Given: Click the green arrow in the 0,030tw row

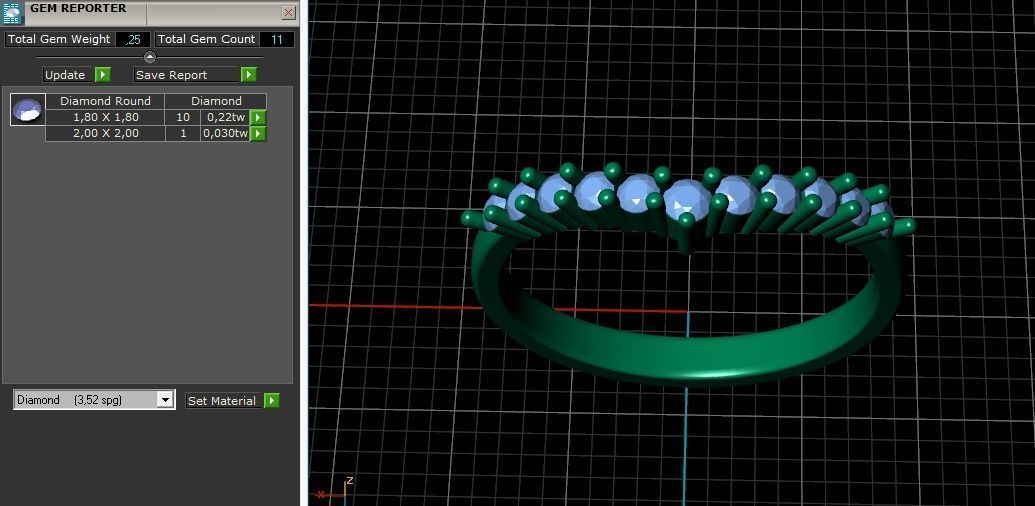Looking at the screenshot, I should click(x=258, y=133).
